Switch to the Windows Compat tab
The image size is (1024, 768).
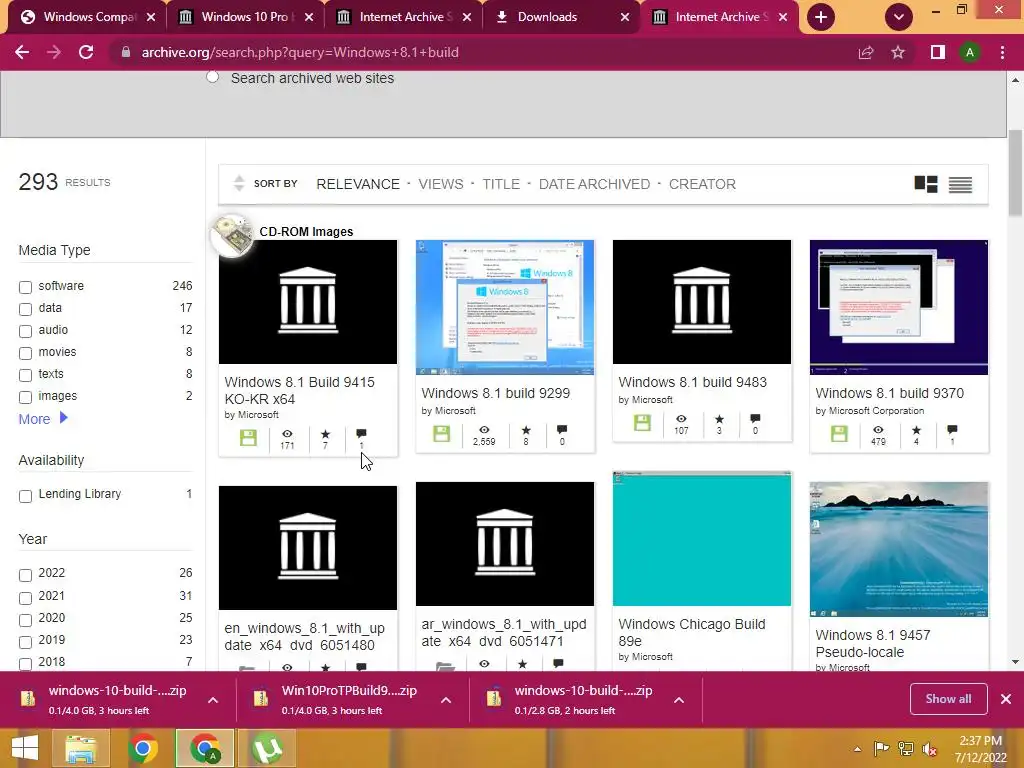pyautogui.click(x=86, y=17)
